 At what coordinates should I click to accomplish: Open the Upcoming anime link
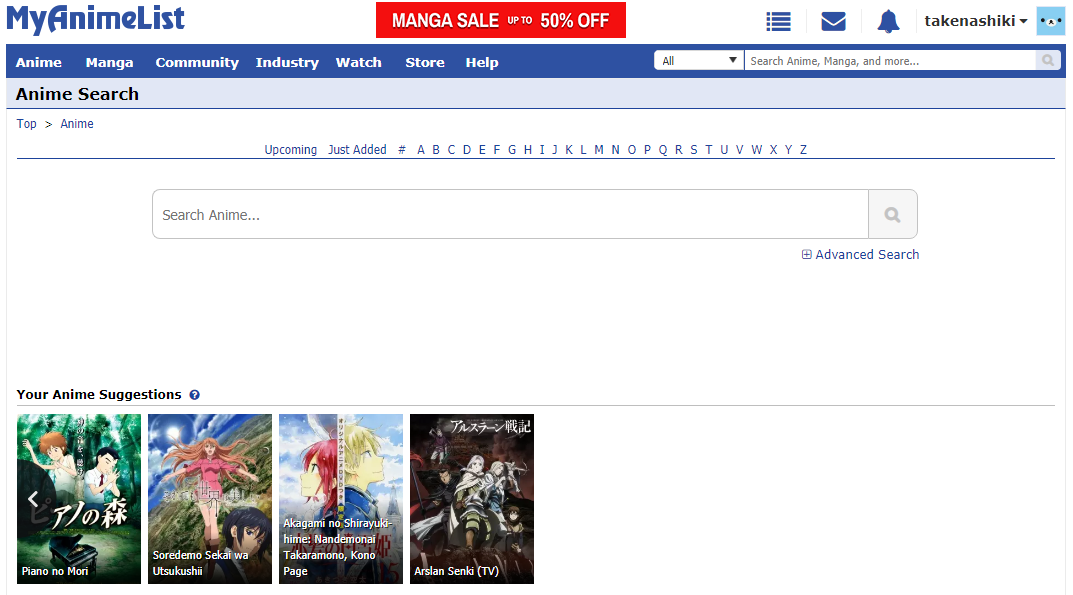(x=290, y=150)
